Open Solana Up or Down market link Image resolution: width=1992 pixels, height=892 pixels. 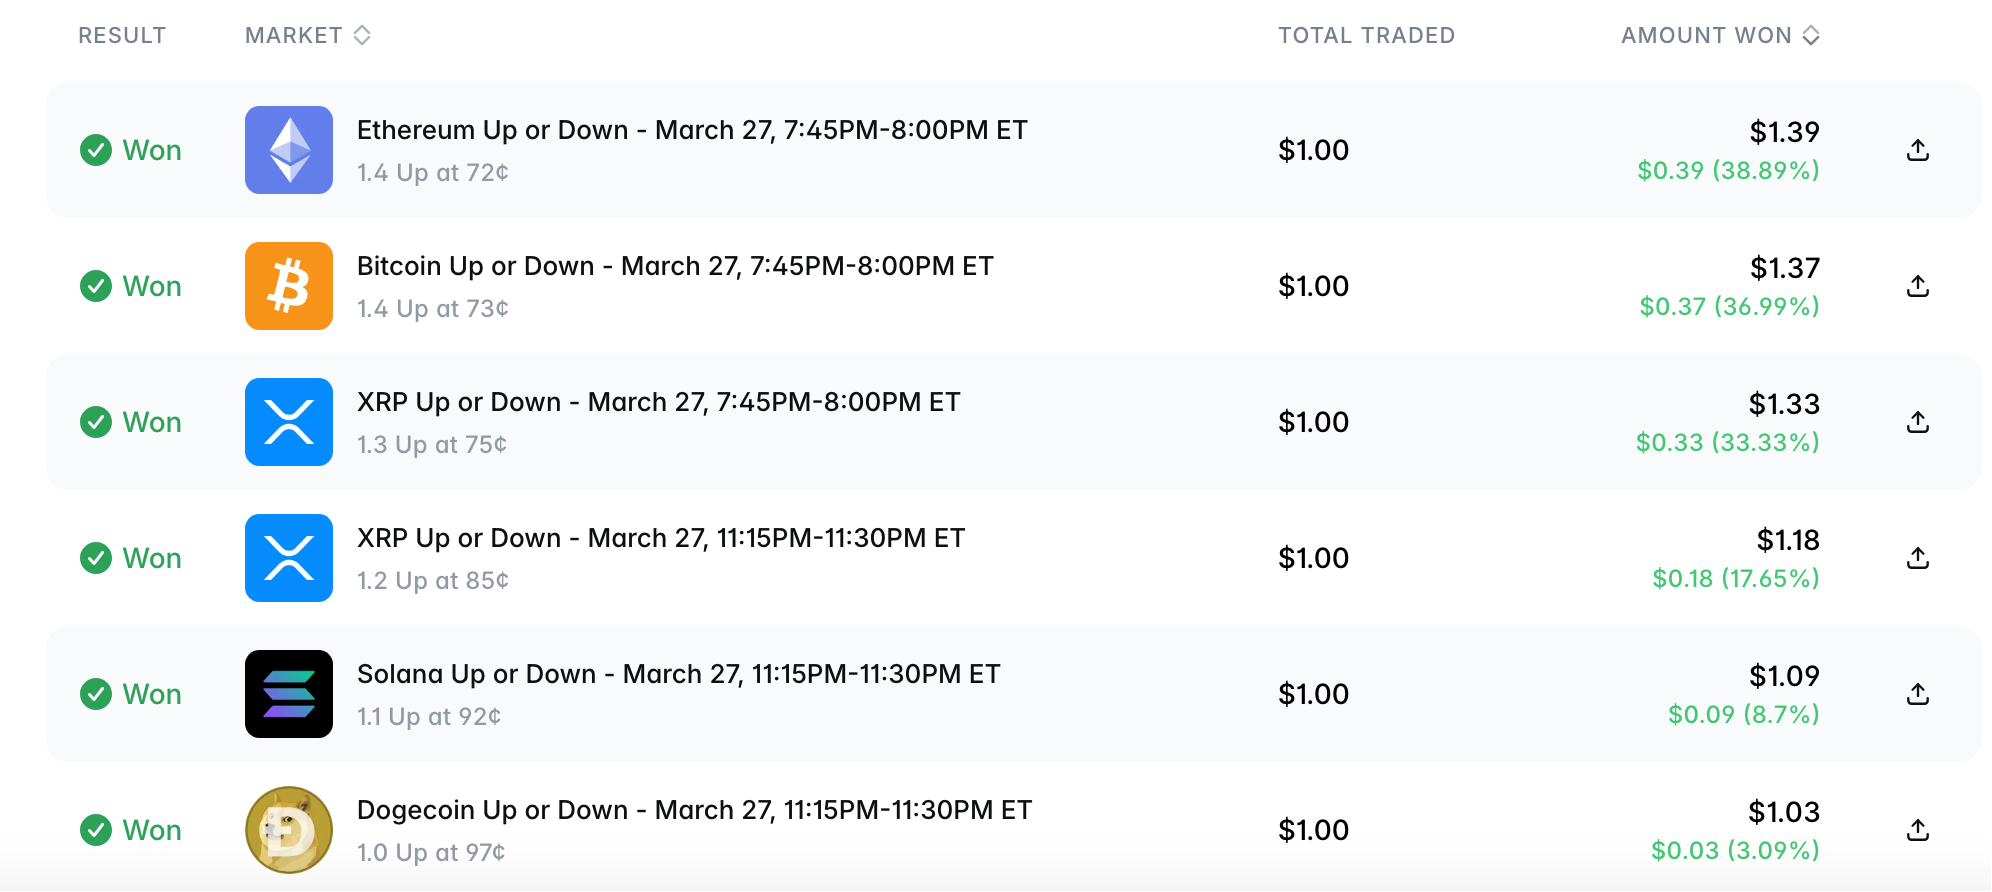(x=678, y=674)
